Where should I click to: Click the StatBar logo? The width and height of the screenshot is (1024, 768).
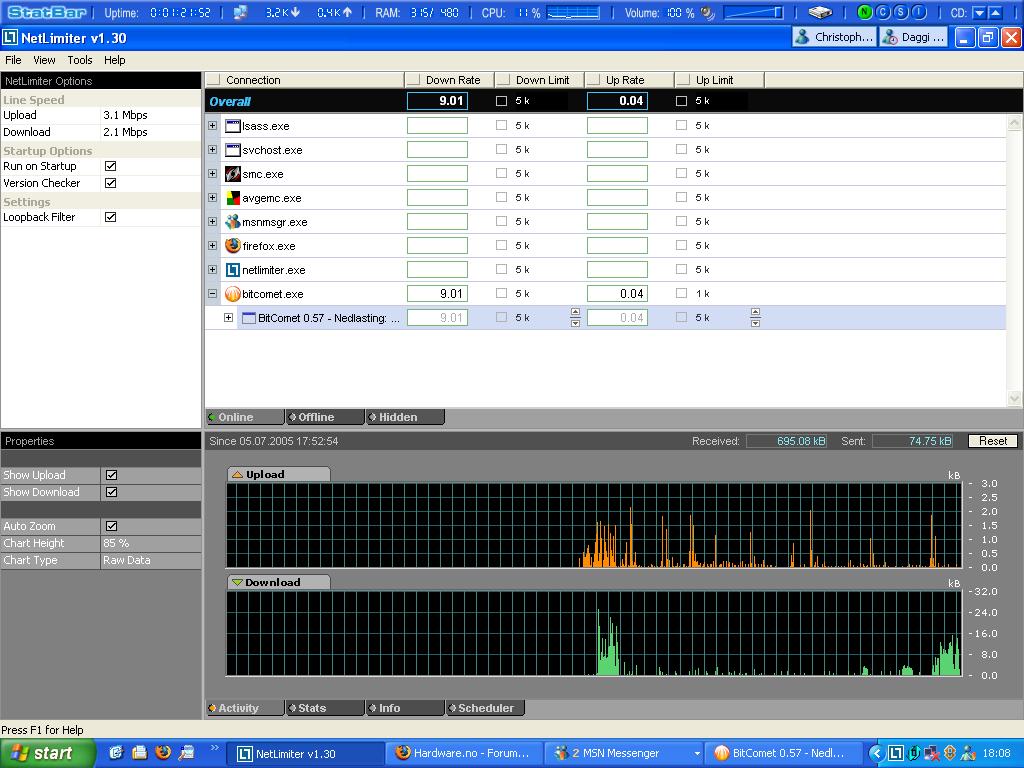46,12
